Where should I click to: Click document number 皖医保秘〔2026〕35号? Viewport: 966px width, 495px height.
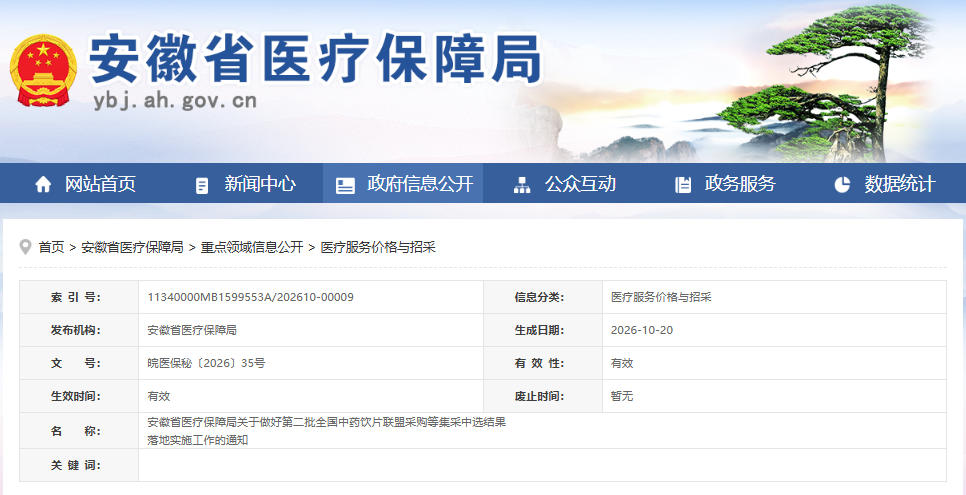tap(206, 363)
